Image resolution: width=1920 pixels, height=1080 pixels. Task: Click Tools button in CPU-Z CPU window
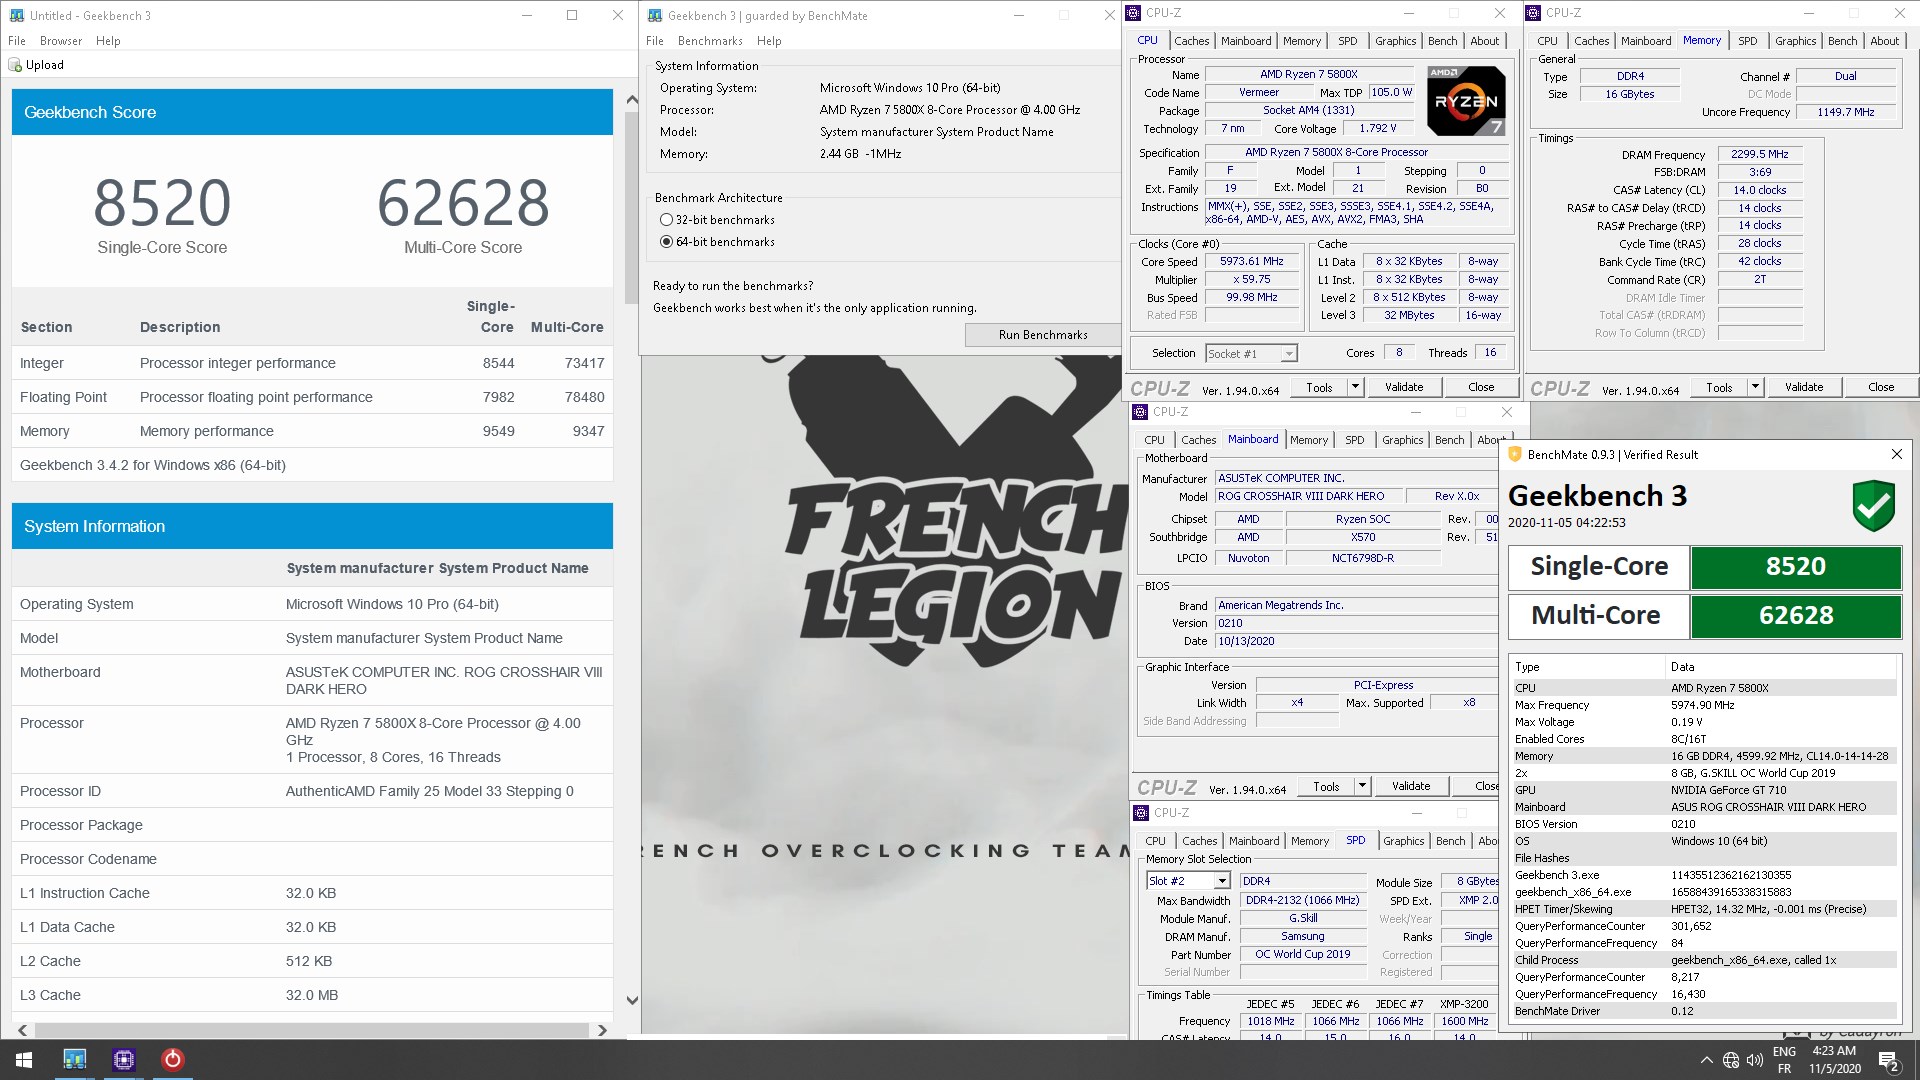[x=1319, y=387]
